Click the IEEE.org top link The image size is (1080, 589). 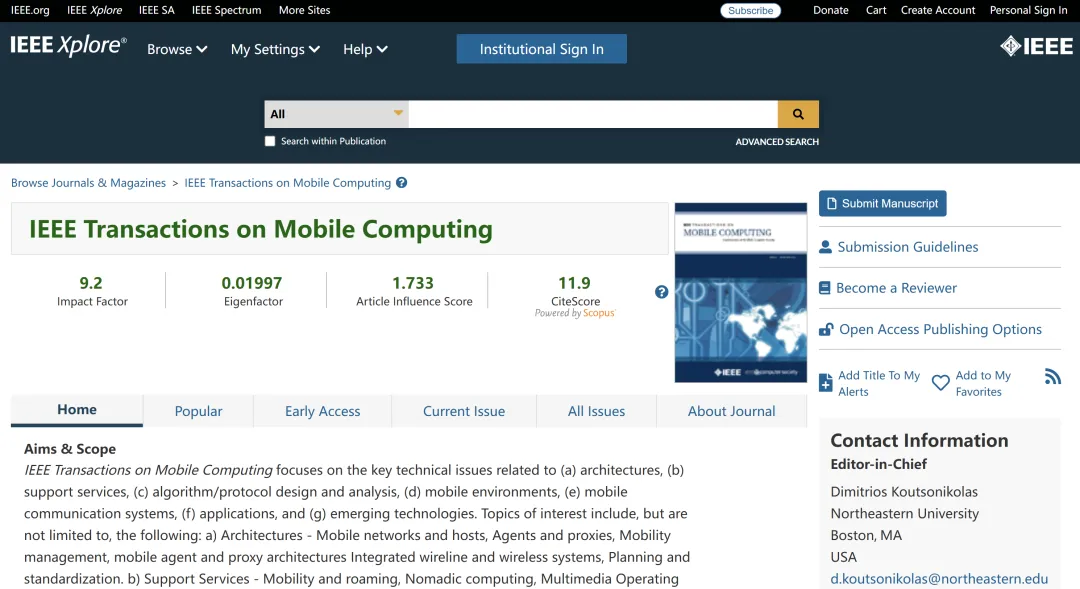tap(30, 10)
